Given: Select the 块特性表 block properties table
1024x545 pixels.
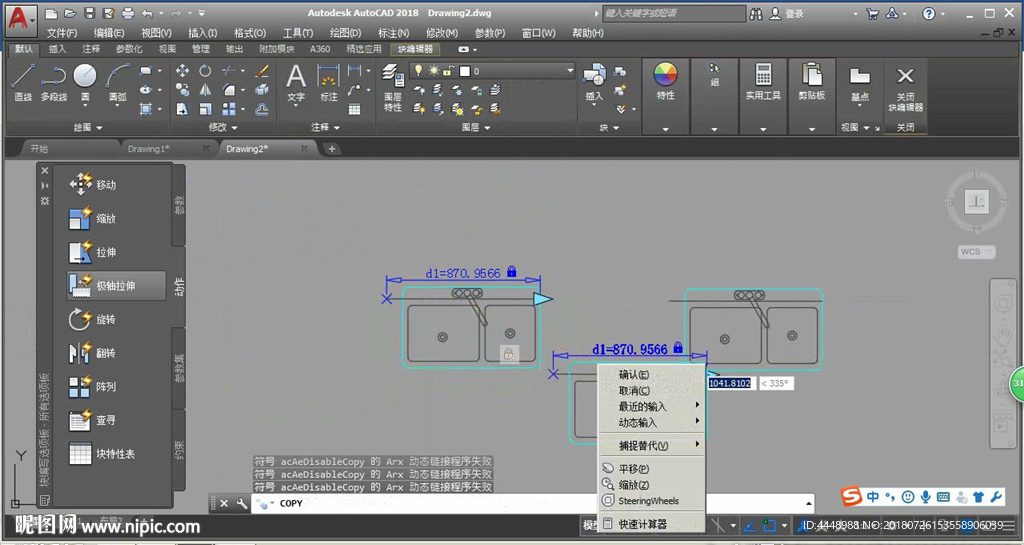Looking at the screenshot, I should coord(102,454).
